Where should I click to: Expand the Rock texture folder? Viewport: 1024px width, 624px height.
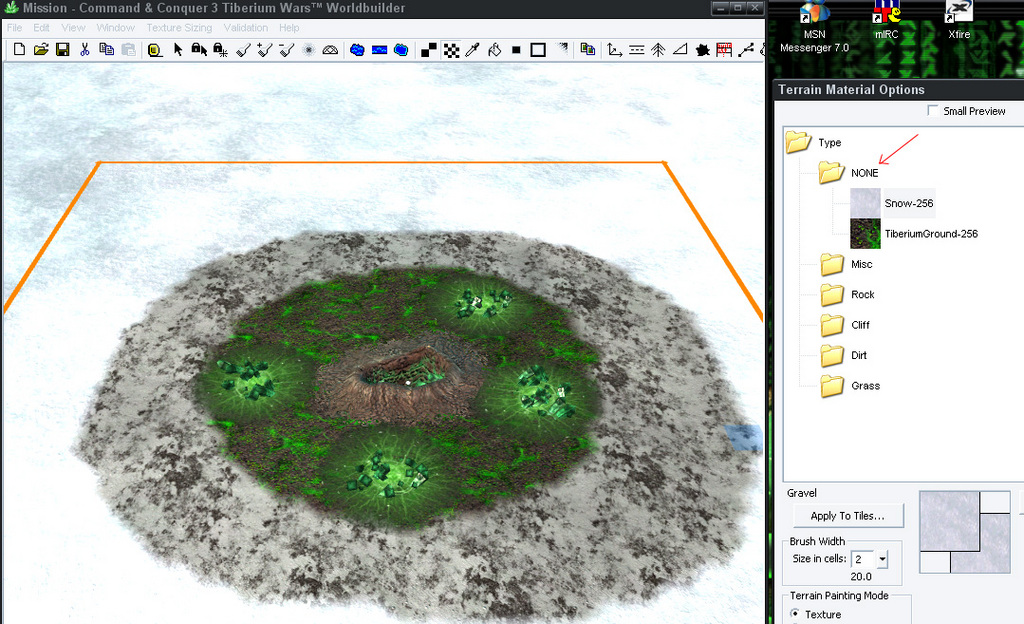(832, 294)
